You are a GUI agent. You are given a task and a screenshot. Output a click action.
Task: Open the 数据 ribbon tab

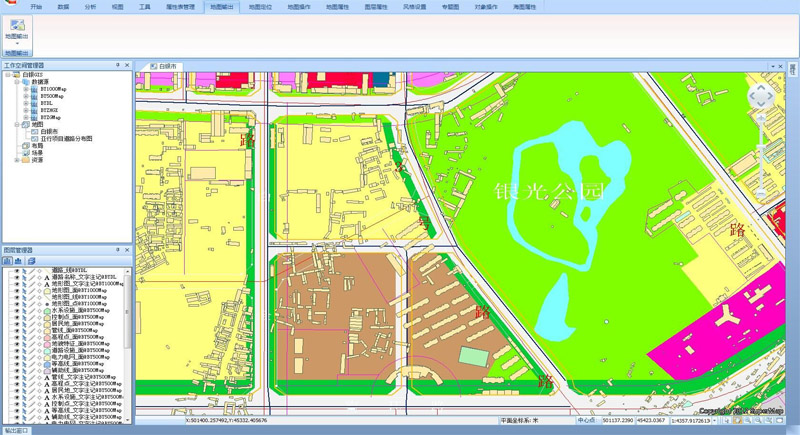click(63, 6)
